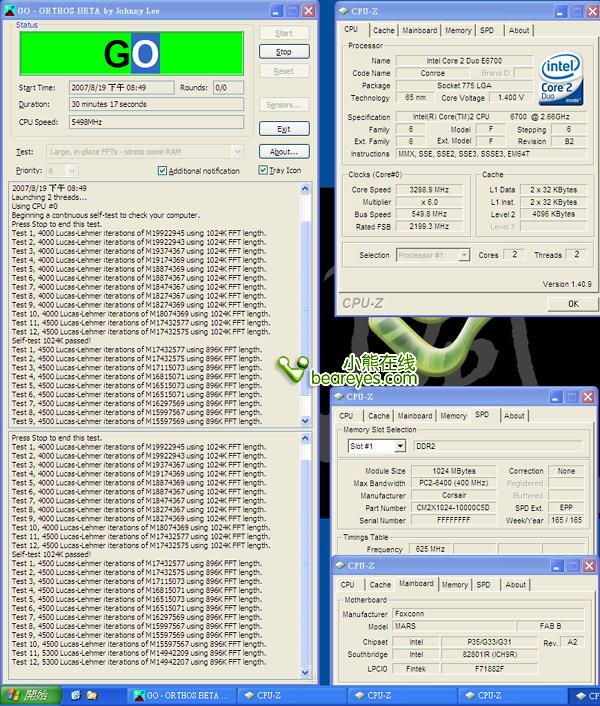
Task: Close the Mainboard CPU-Z window
Action: click(589, 566)
